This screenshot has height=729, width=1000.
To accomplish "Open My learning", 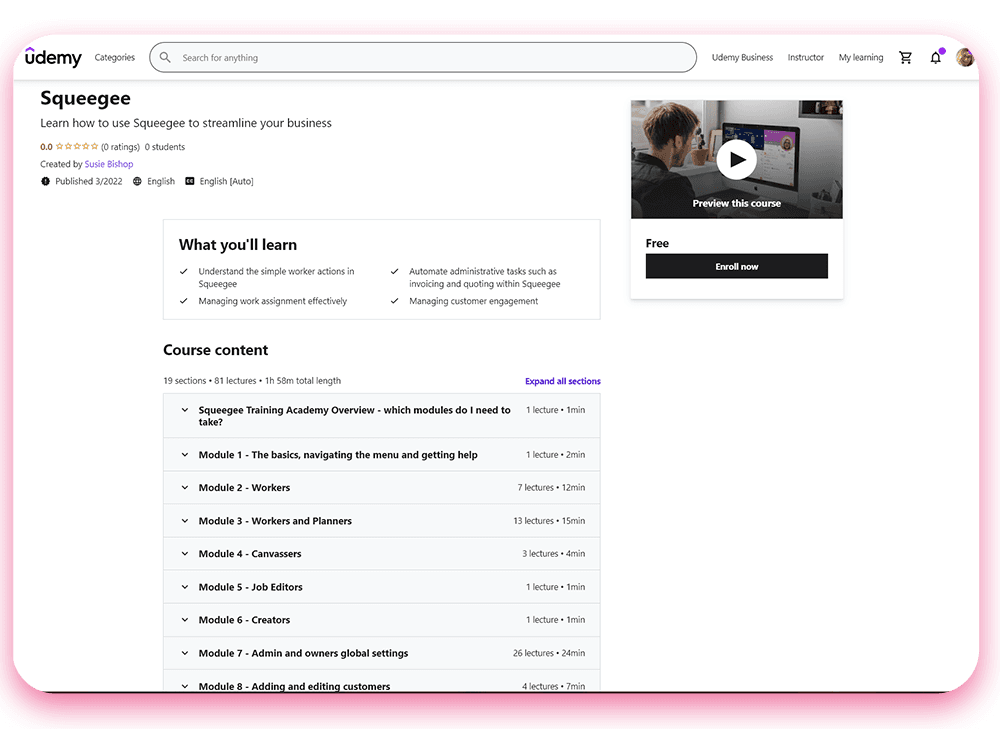I will tap(860, 58).
